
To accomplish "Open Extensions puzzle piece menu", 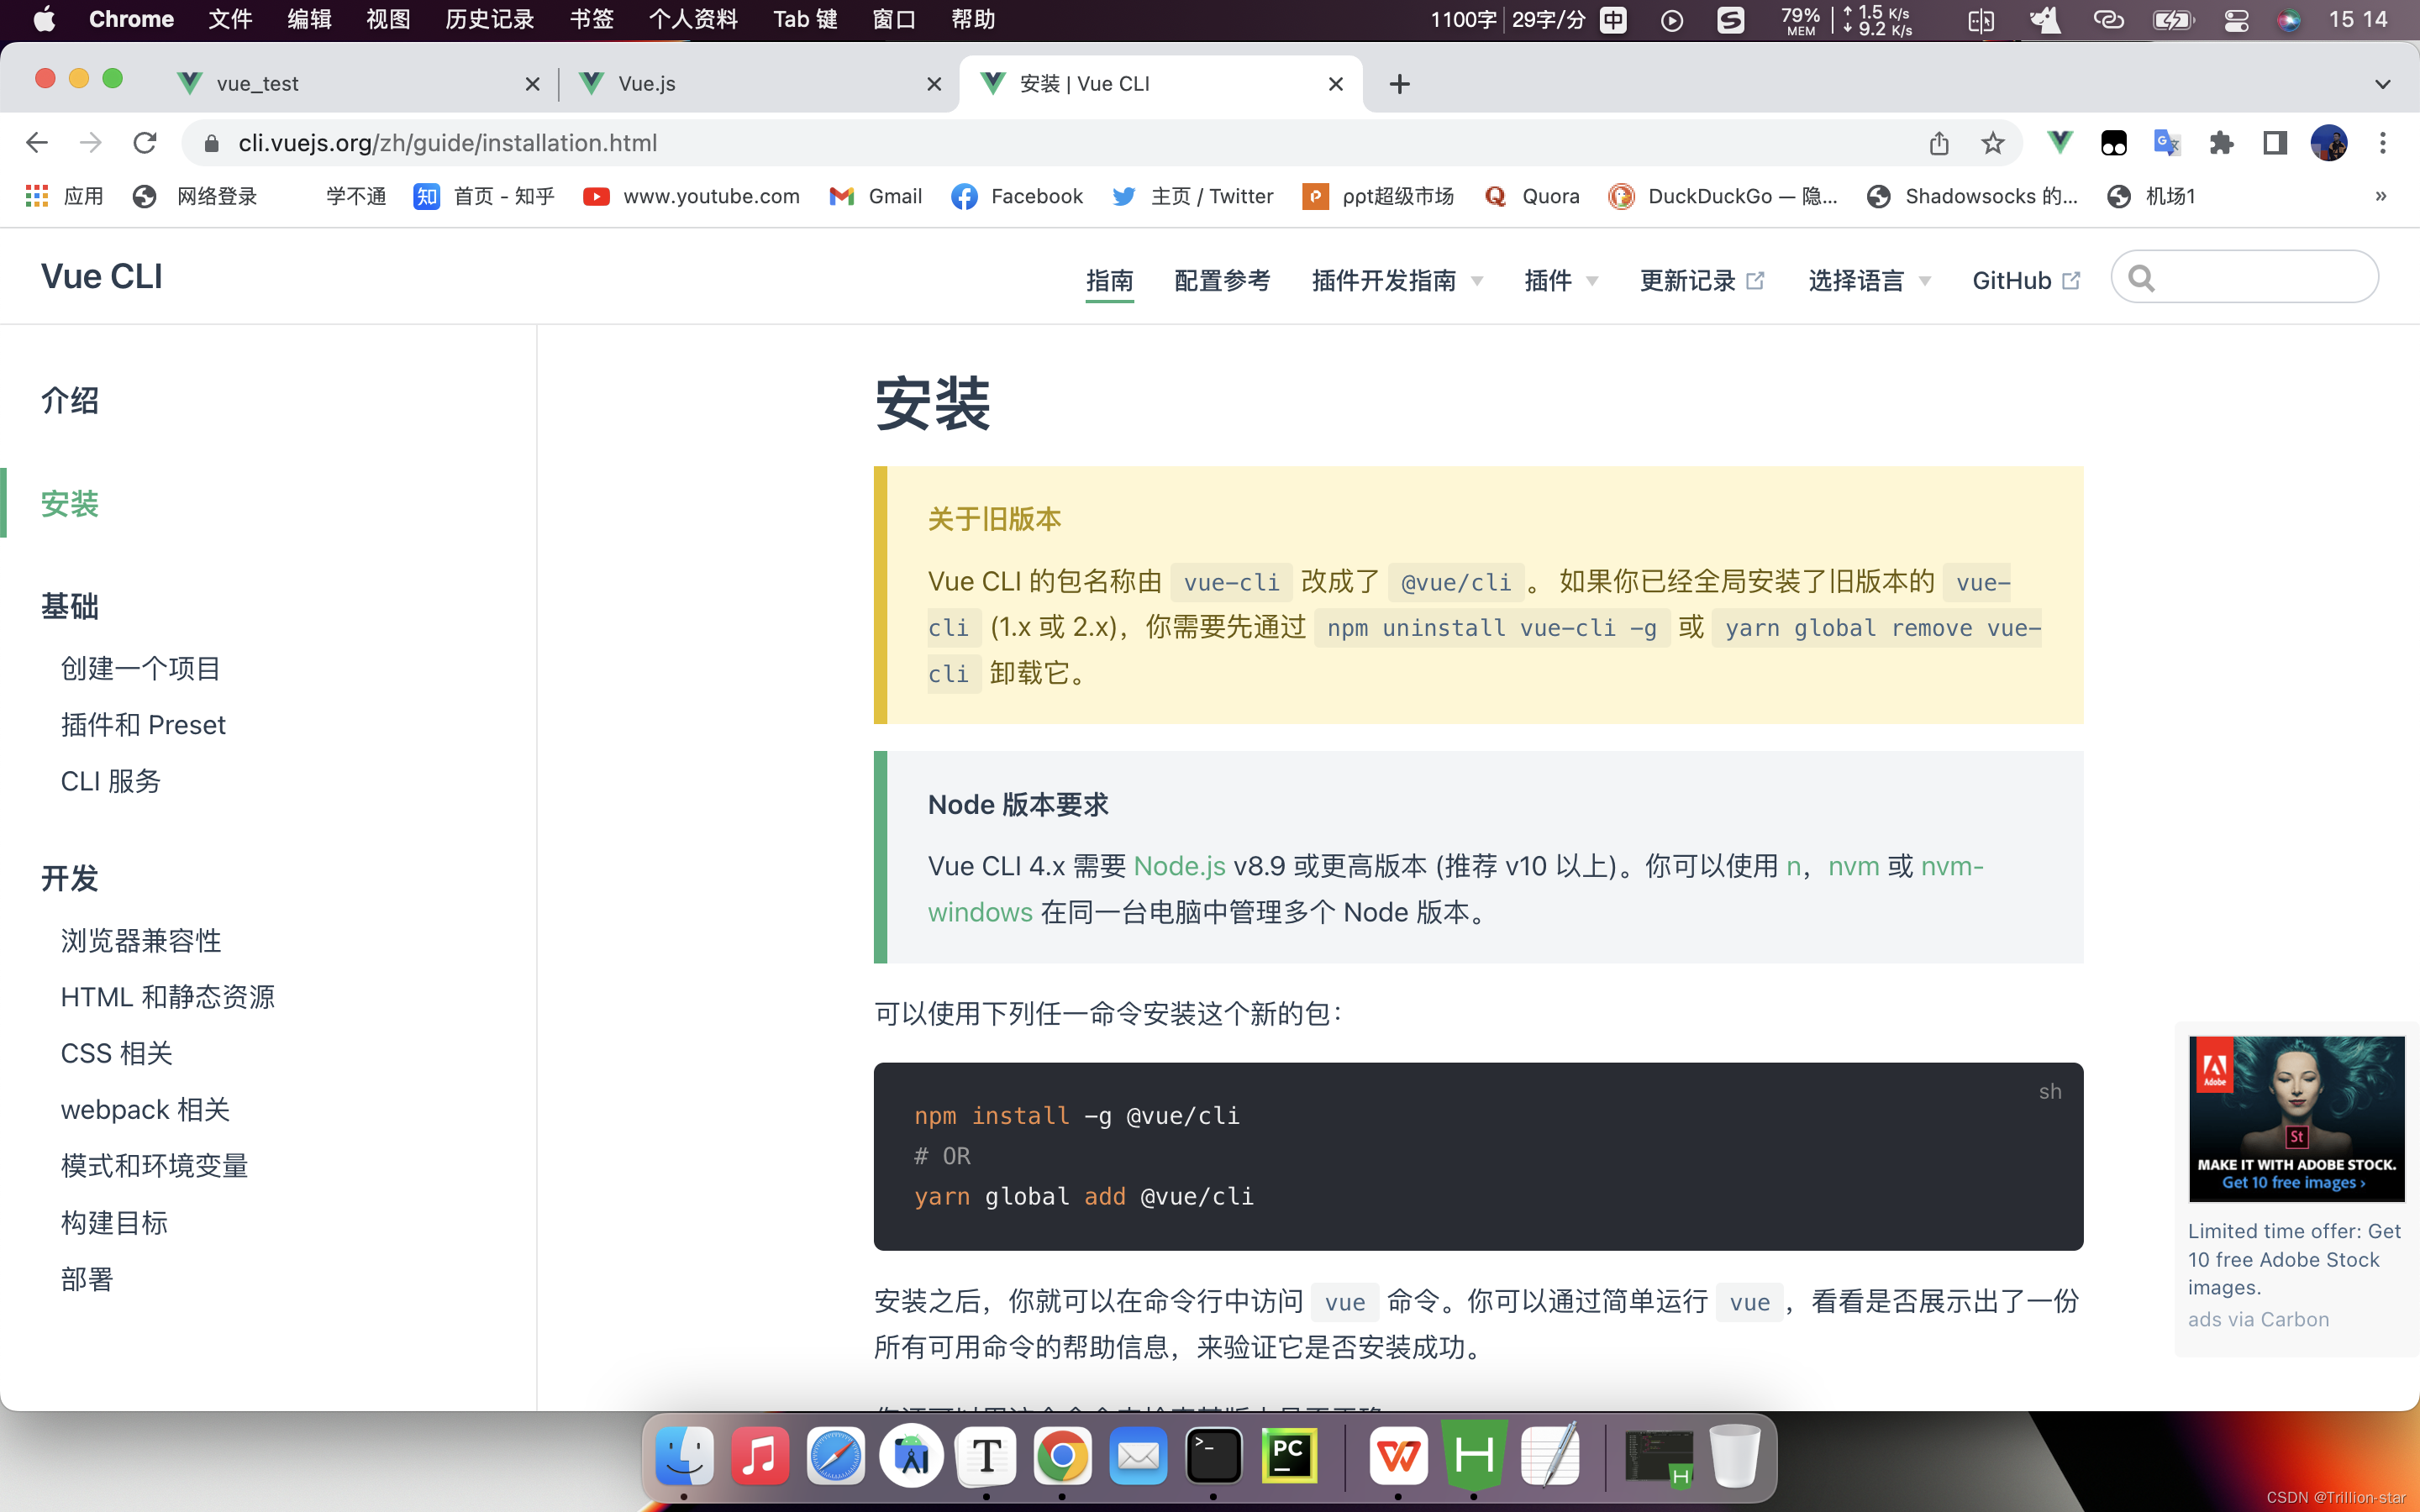I will tap(2221, 143).
